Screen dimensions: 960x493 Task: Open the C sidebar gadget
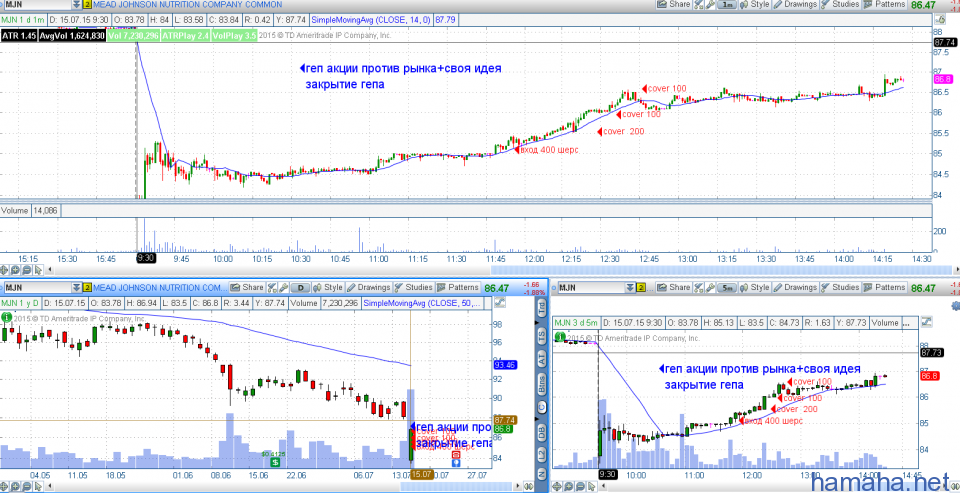pos(541,407)
